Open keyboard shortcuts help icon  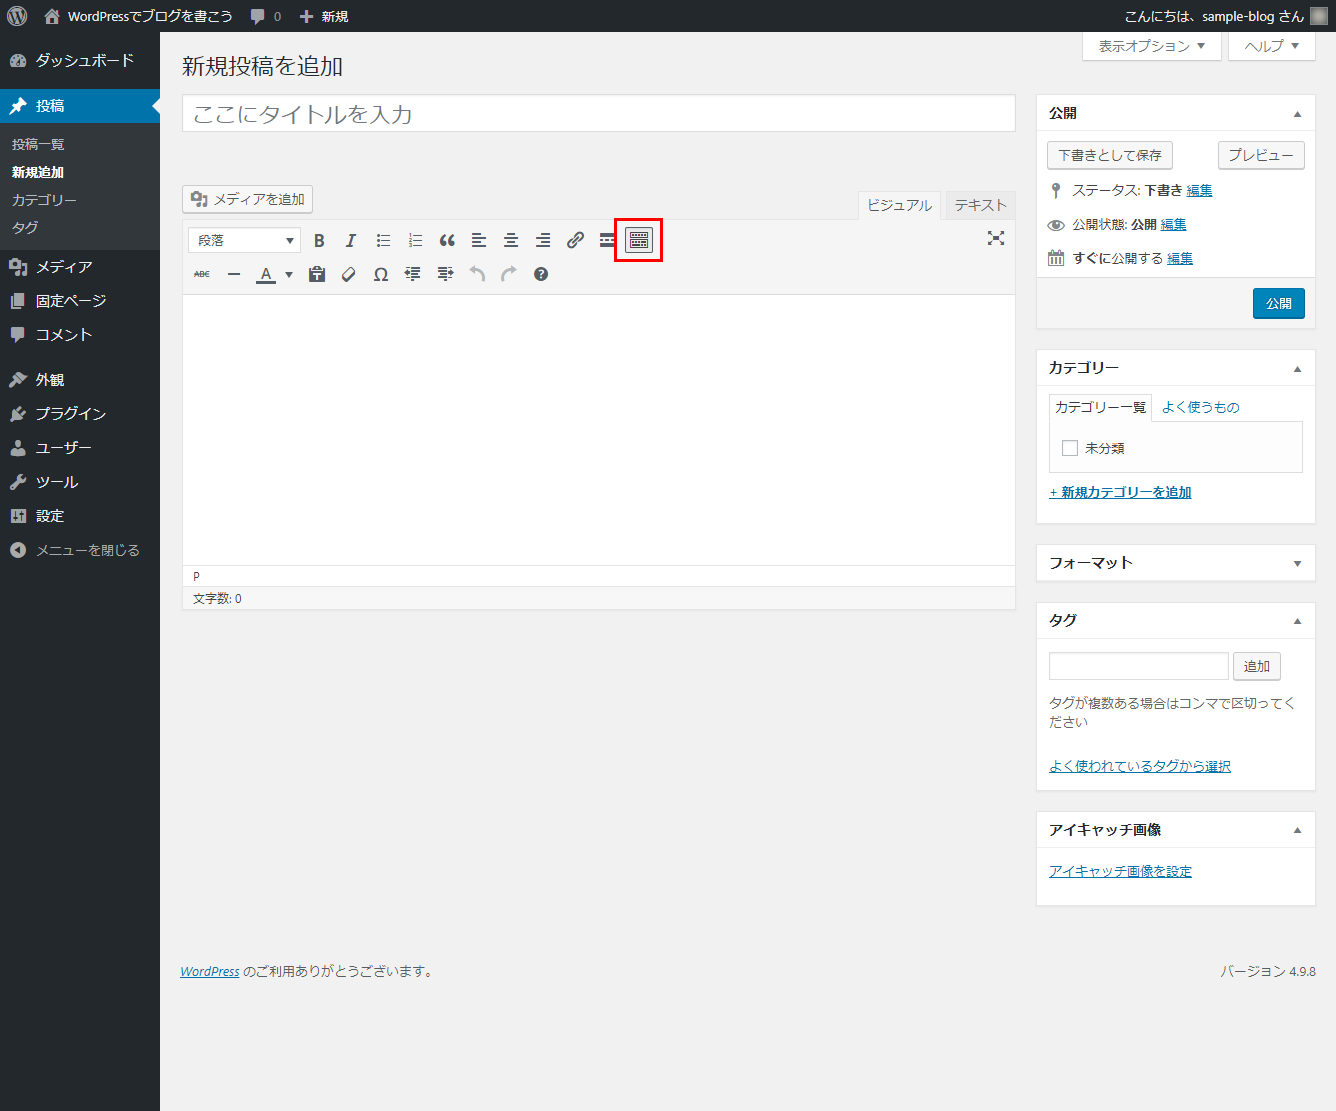click(541, 274)
